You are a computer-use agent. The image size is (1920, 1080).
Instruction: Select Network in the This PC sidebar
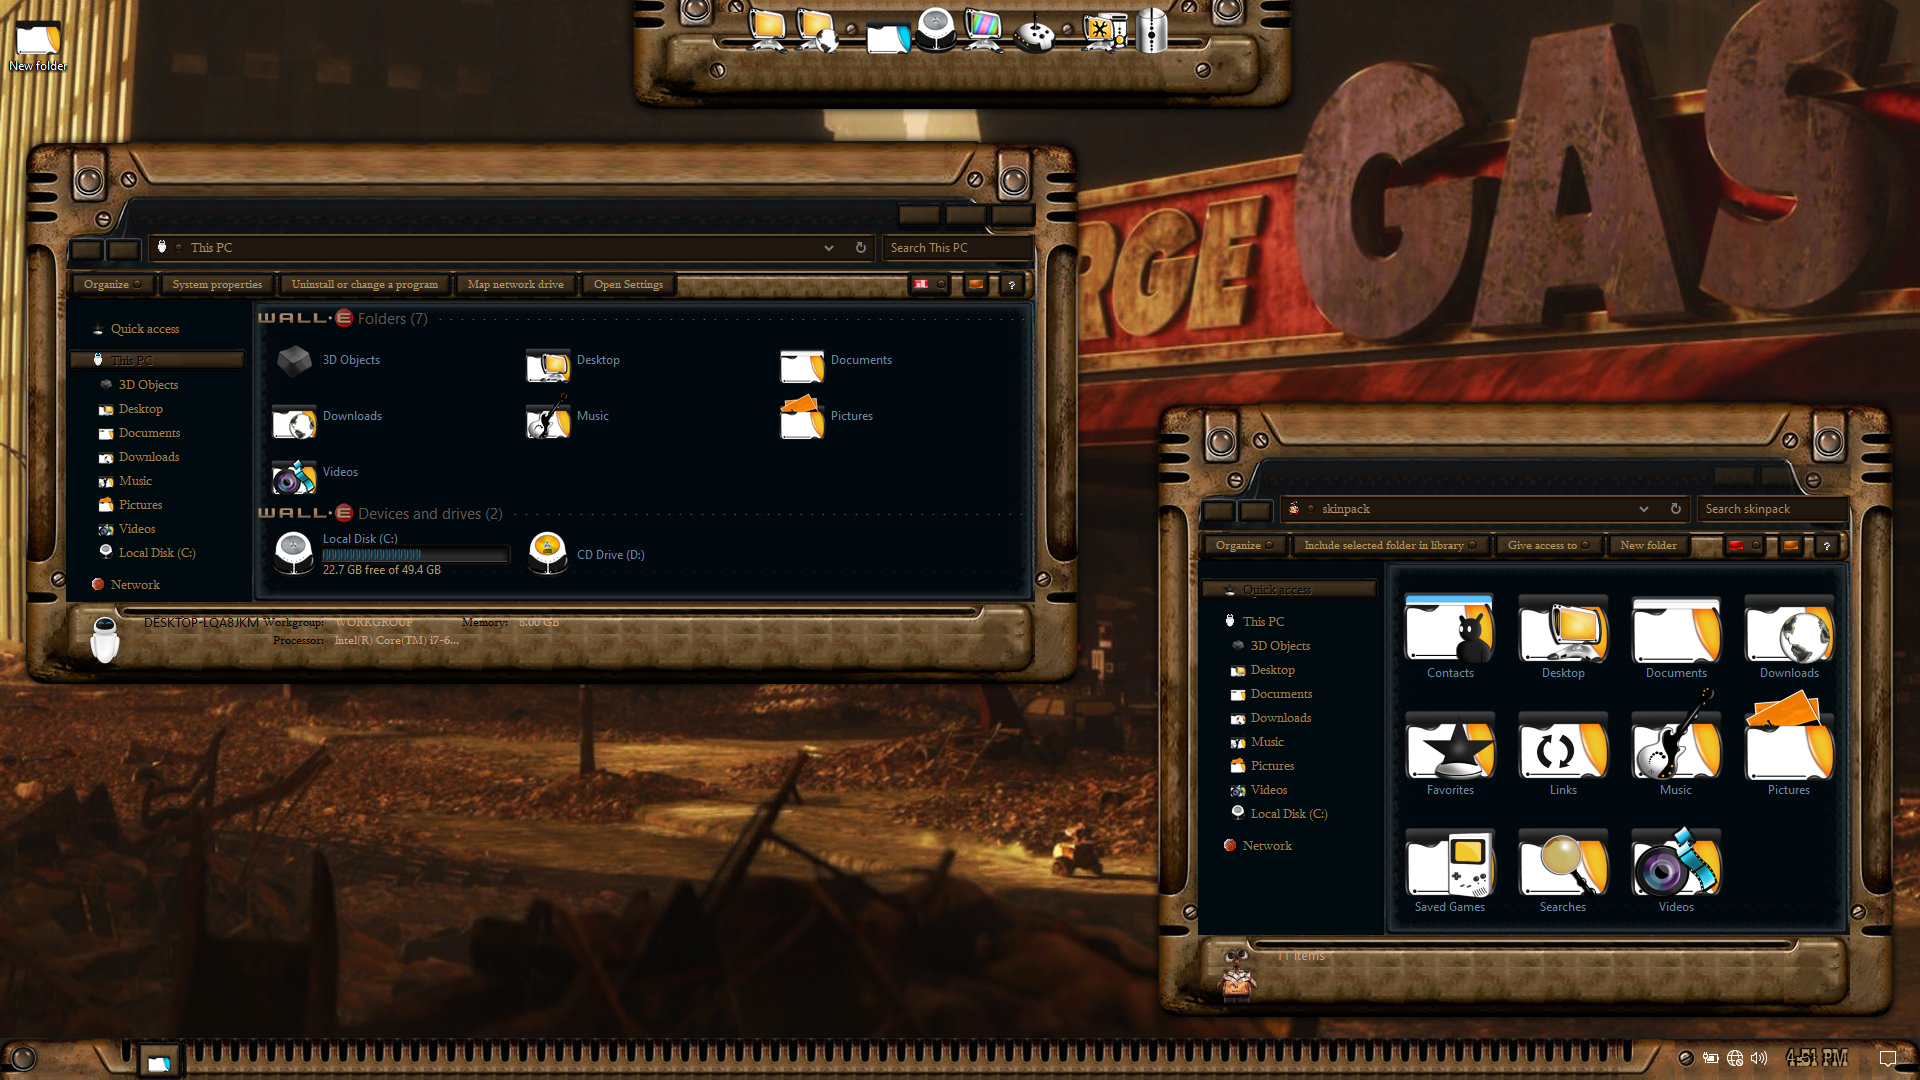tap(135, 585)
